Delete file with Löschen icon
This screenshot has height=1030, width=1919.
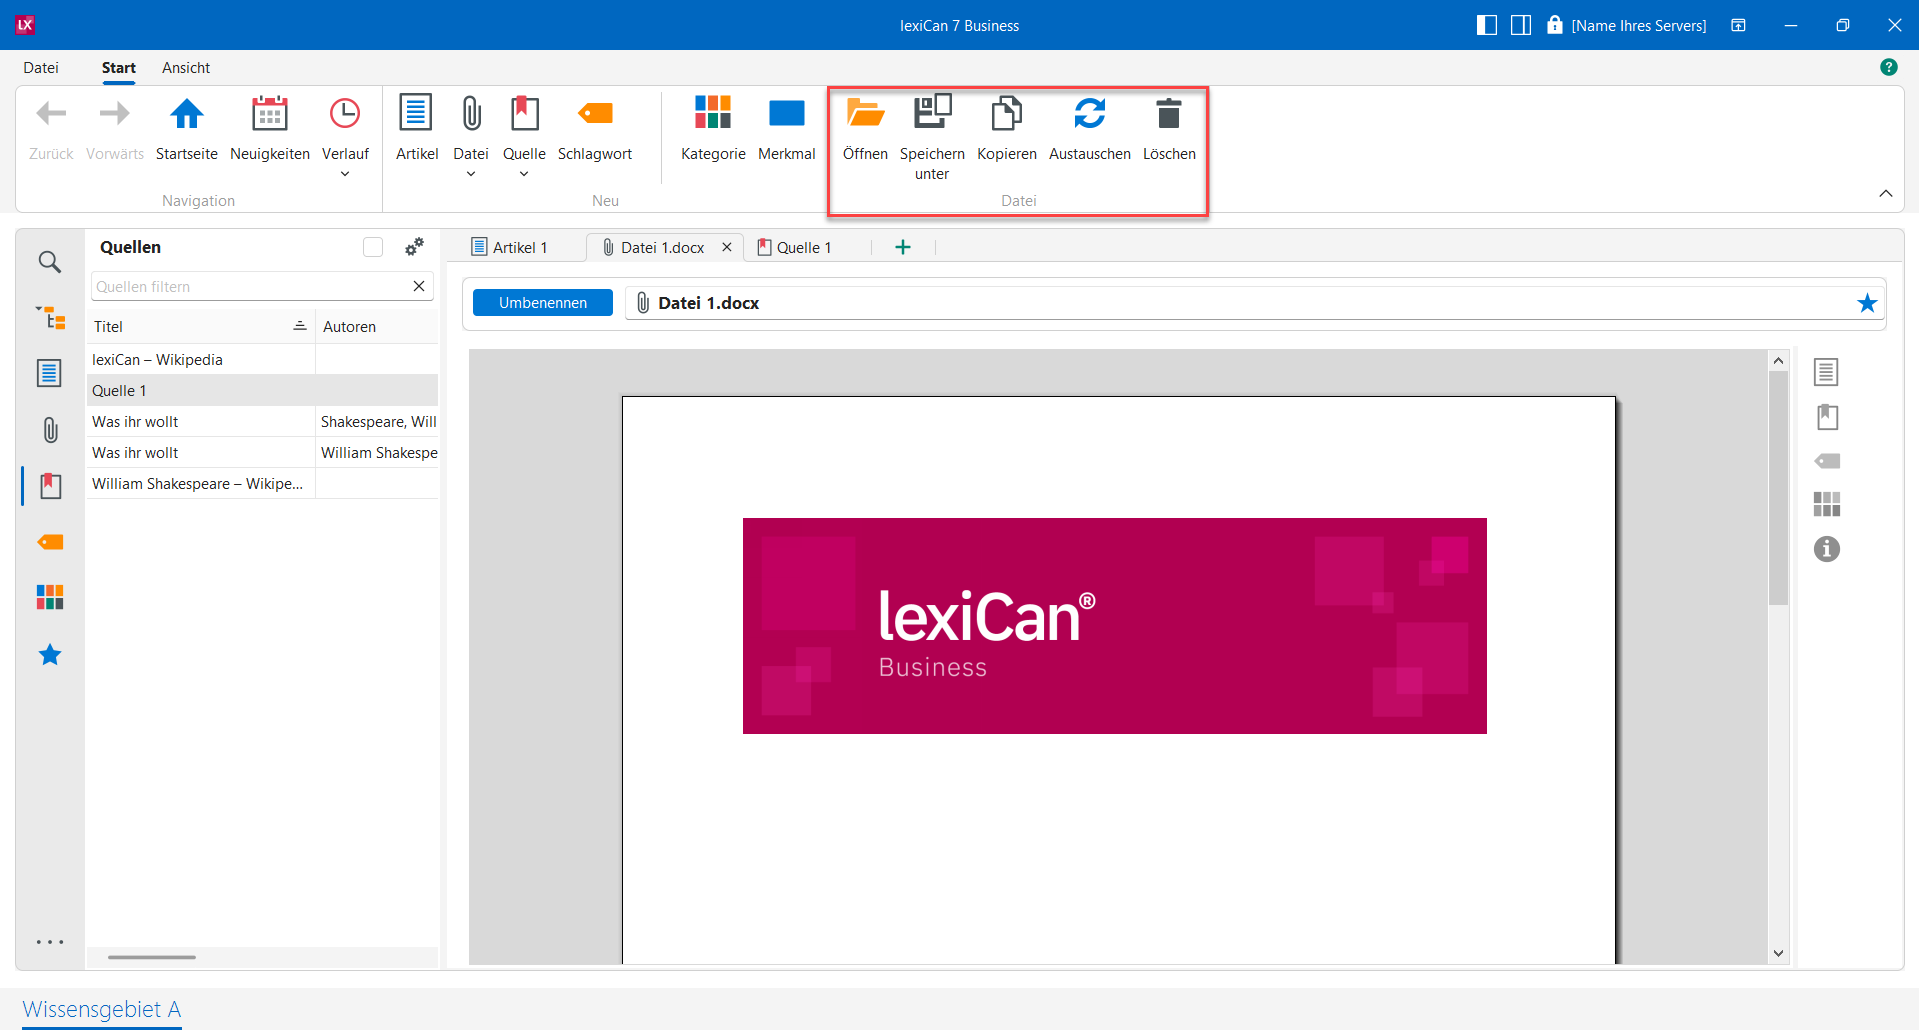click(x=1168, y=115)
